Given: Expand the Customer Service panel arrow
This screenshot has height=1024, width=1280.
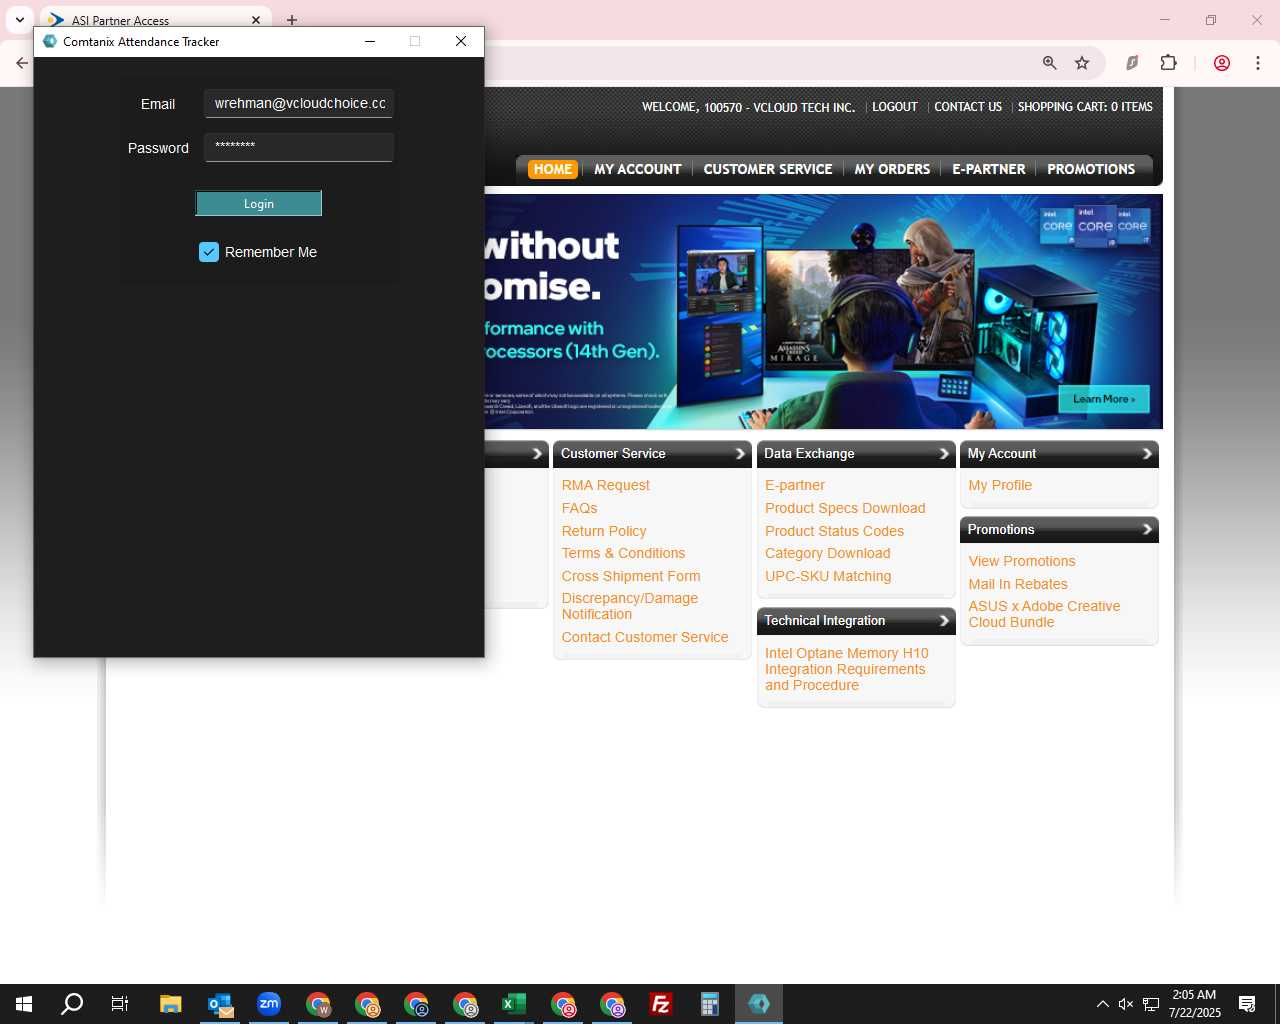Looking at the screenshot, I should [741, 454].
